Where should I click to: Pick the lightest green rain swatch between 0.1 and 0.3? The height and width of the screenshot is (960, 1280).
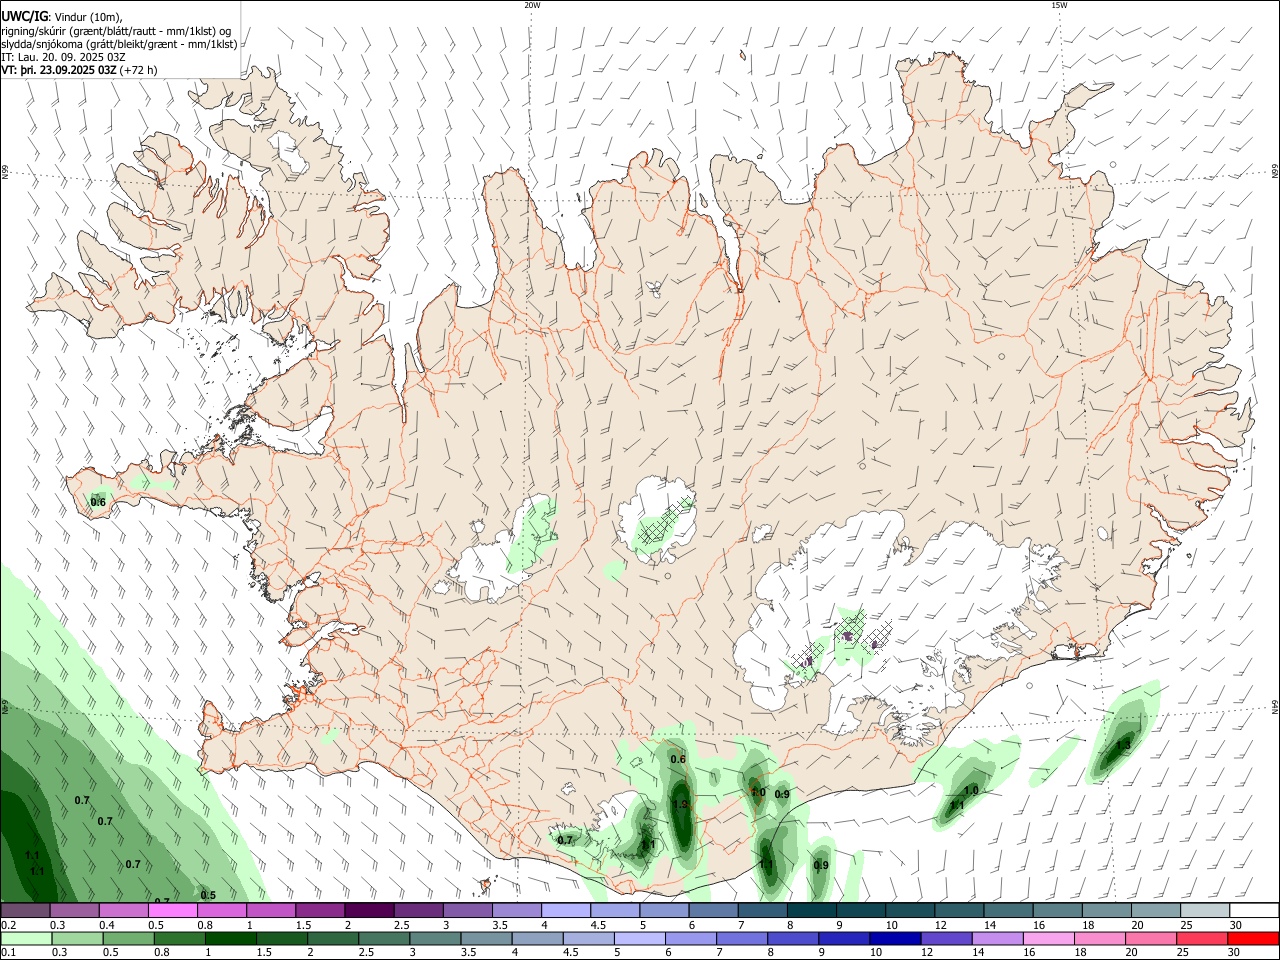click(x=26, y=938)
